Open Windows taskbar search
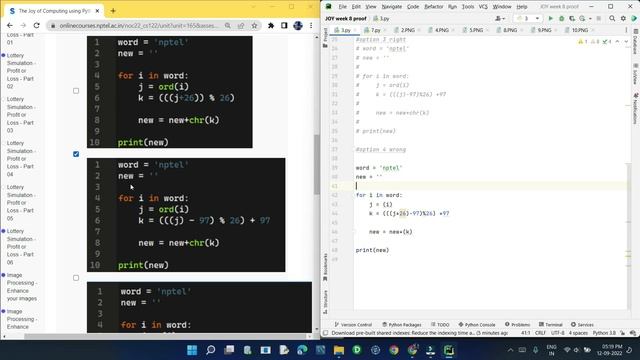Image resolution: width=640 pixels, height=360 pixels. [x=211, y=350]
